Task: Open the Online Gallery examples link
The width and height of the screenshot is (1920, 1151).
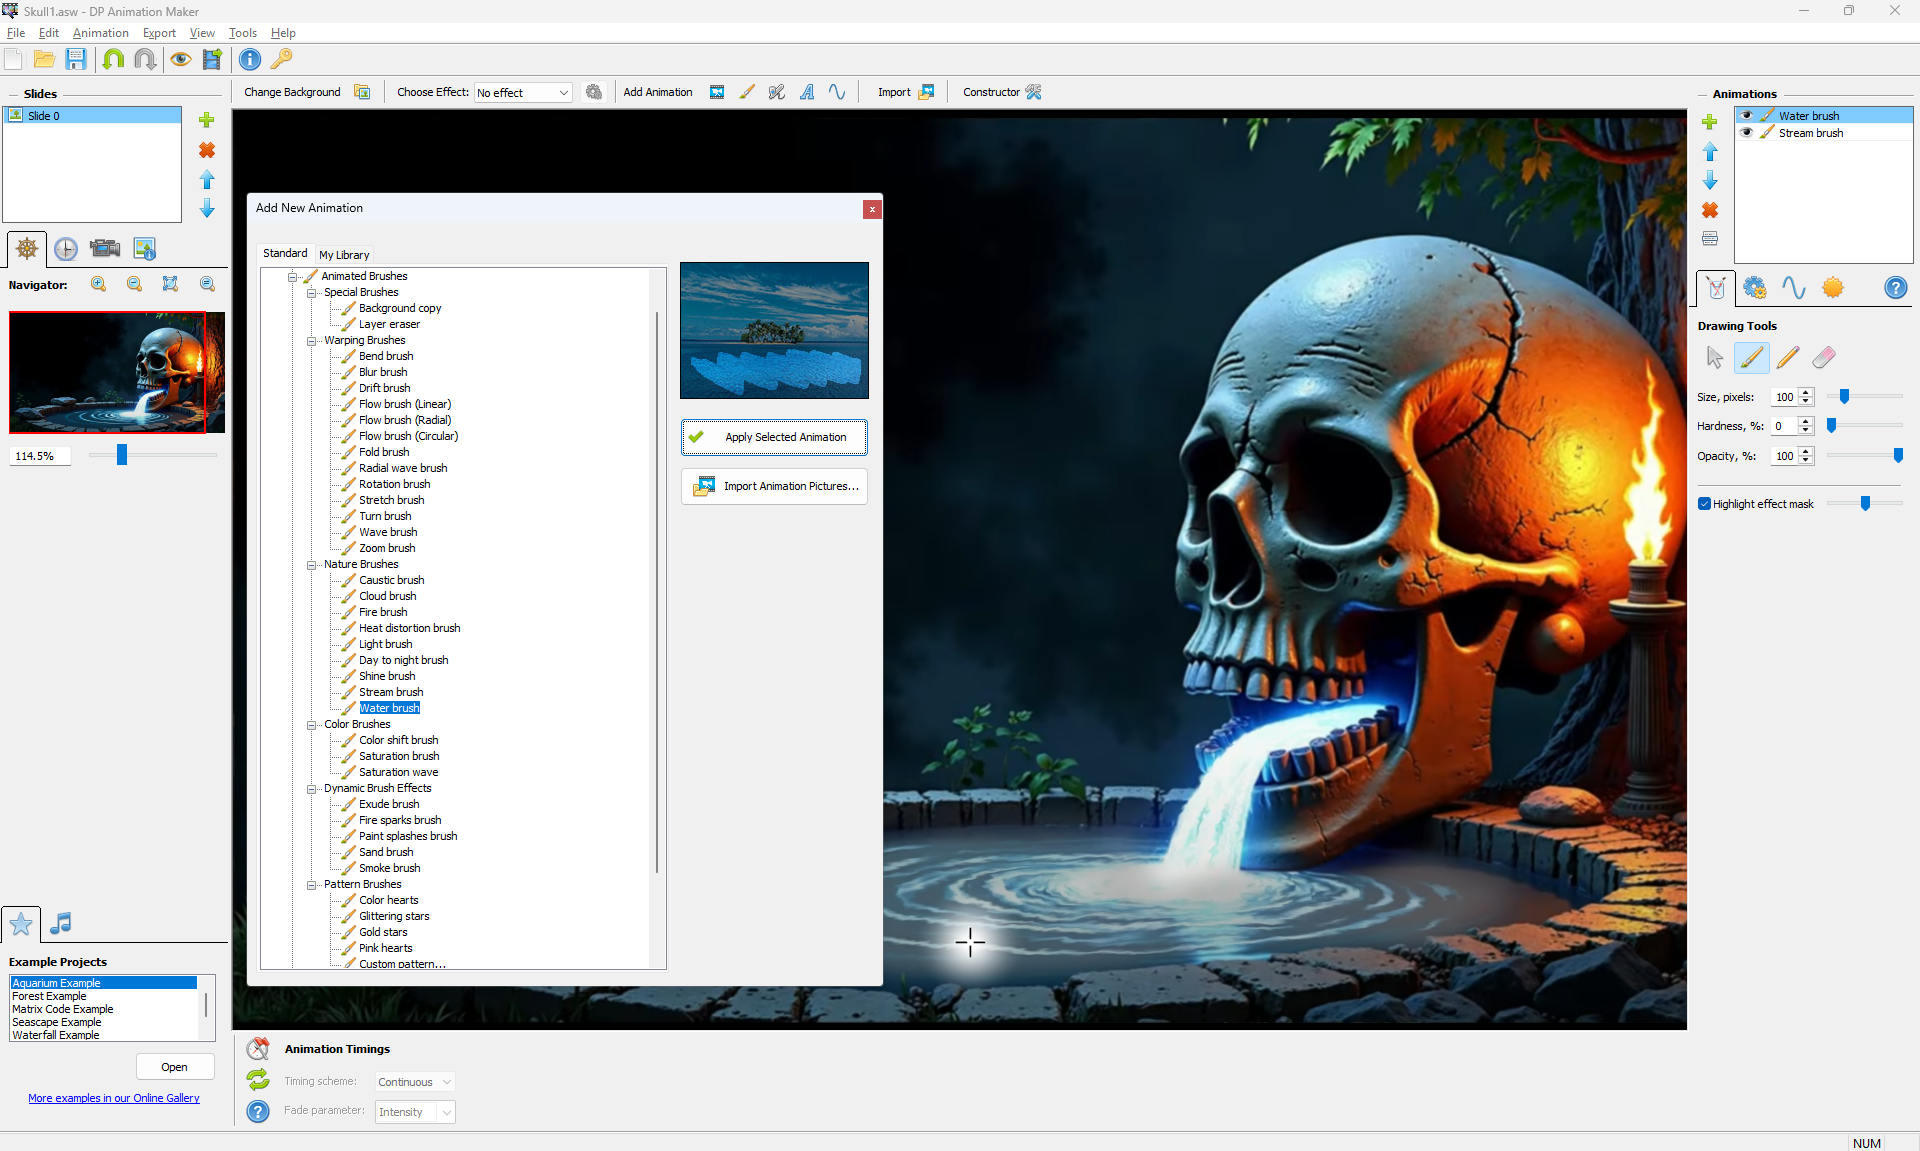Action: click(x=114, y=1098)
